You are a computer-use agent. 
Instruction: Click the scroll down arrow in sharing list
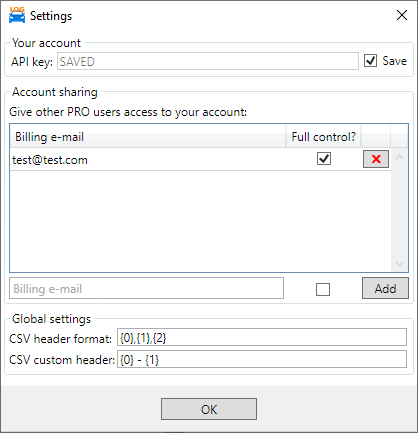(399, 264)
